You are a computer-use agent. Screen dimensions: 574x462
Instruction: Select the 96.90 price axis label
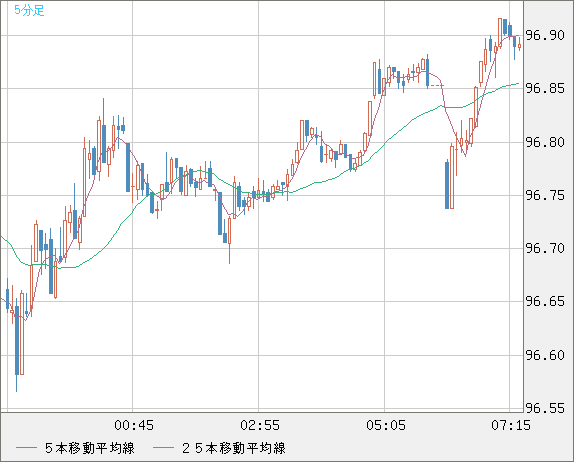[545, 36]
